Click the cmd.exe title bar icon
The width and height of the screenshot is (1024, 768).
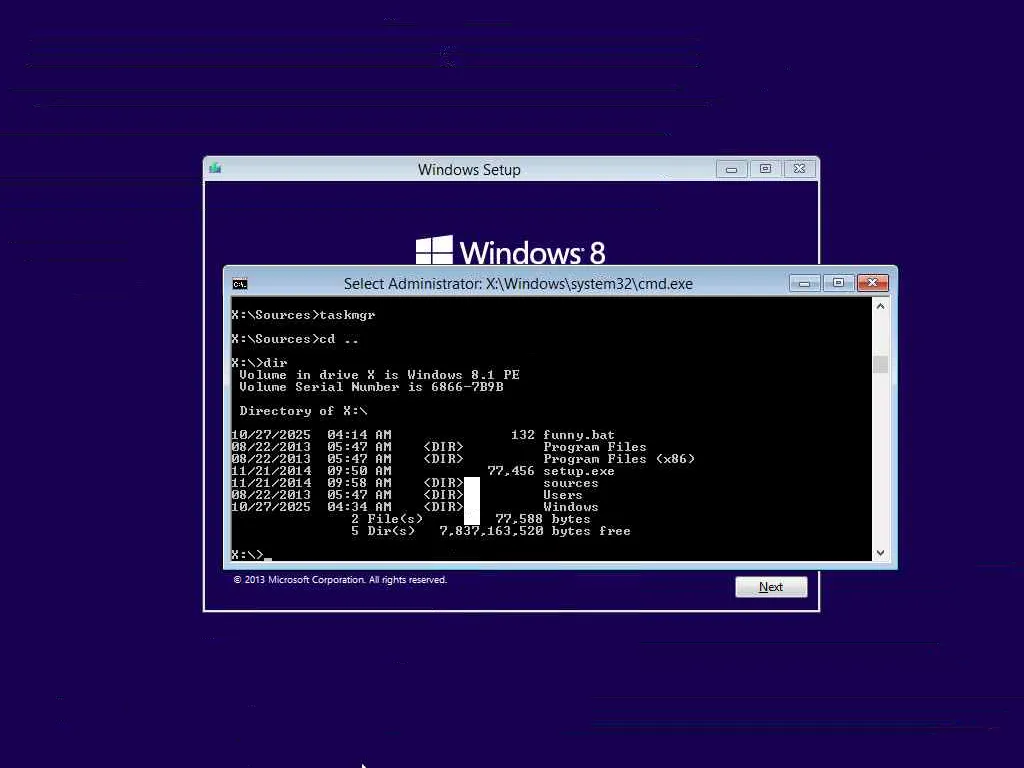point(240,284)
